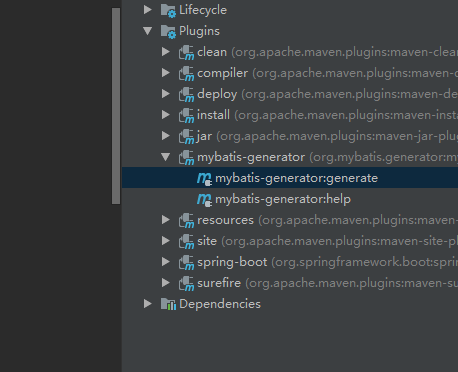Expand the site plugin
This screenshot has height=372, width=458.
click(166, 241)
